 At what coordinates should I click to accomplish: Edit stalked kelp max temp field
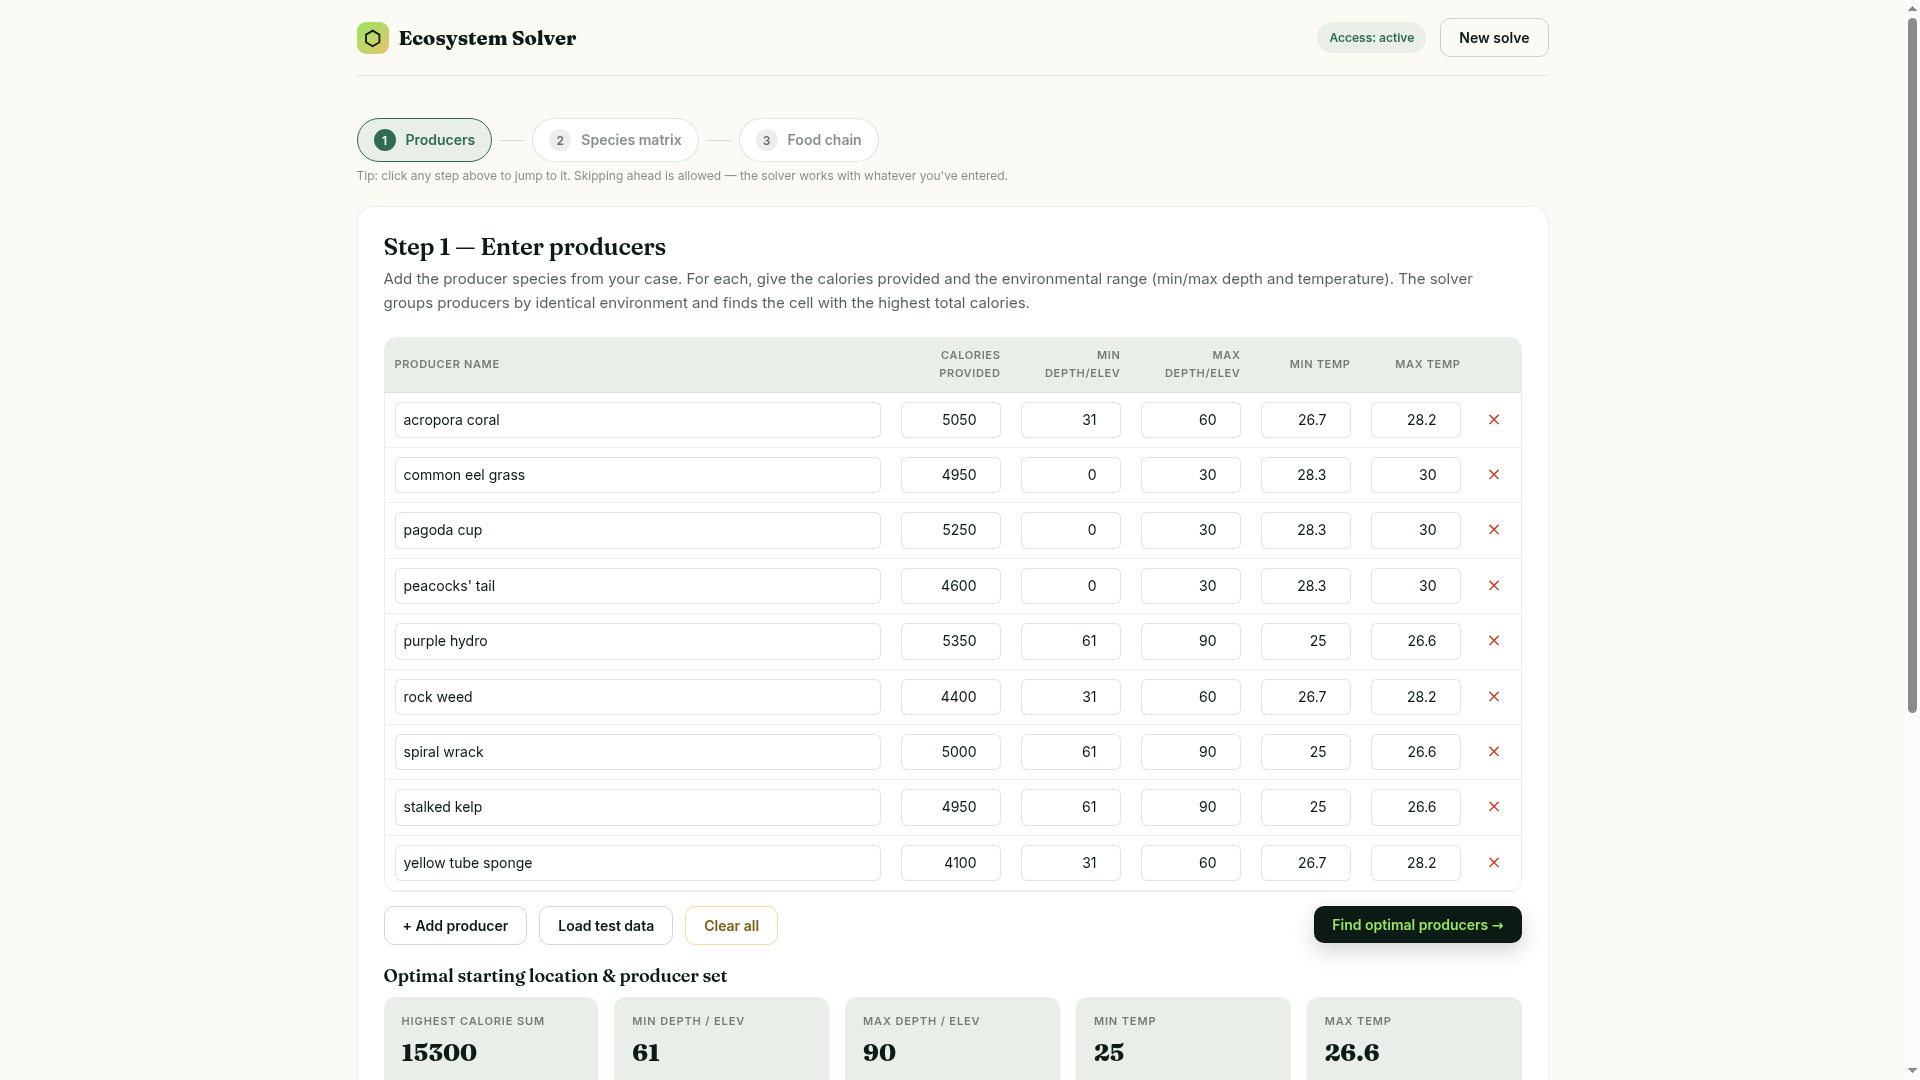(x=1416, y=807)
